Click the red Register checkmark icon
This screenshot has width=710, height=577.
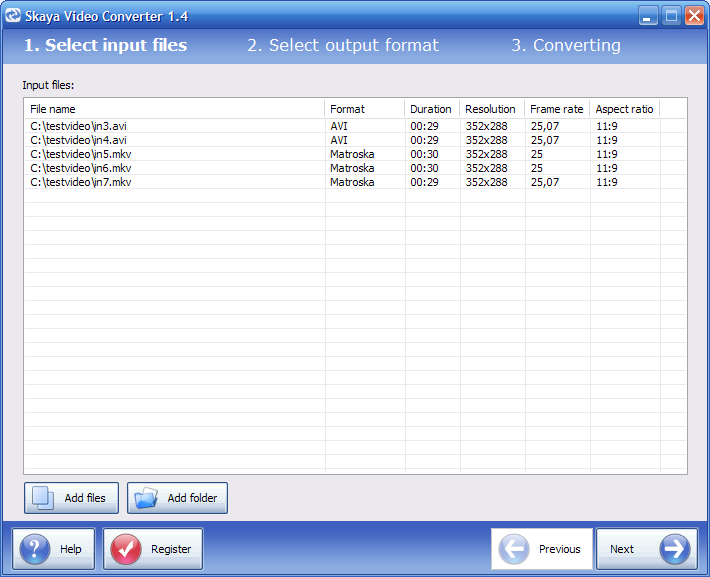[x=126, y=549]
